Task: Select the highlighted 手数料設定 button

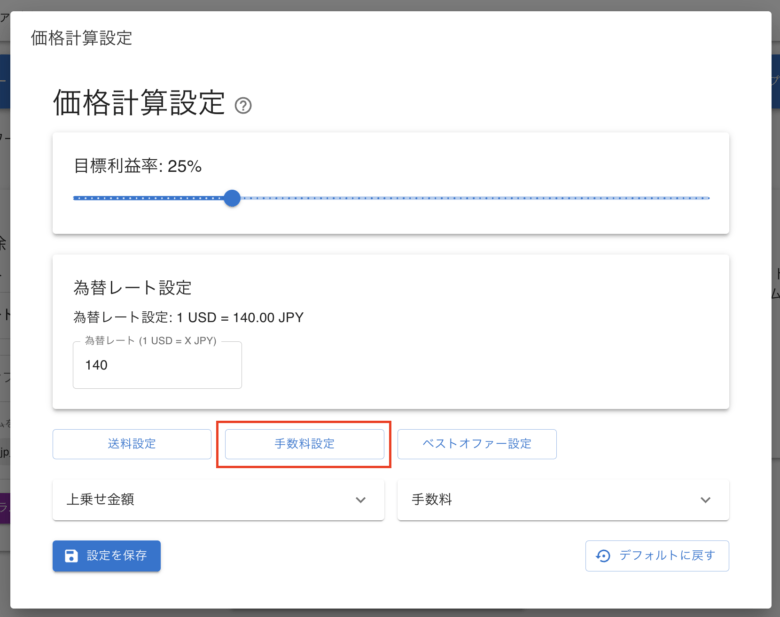Action: pyautogui.click(x=304, y=444)
